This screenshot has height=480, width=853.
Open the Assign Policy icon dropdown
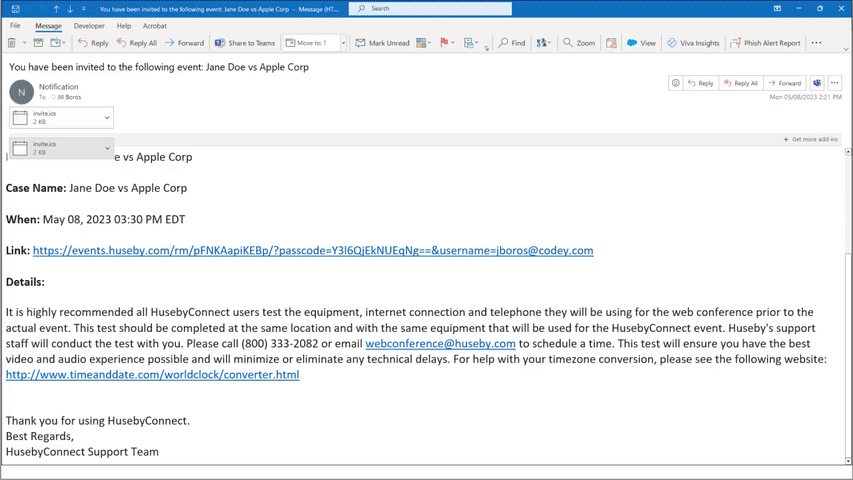pyautogui.click(x=471, y=42)
